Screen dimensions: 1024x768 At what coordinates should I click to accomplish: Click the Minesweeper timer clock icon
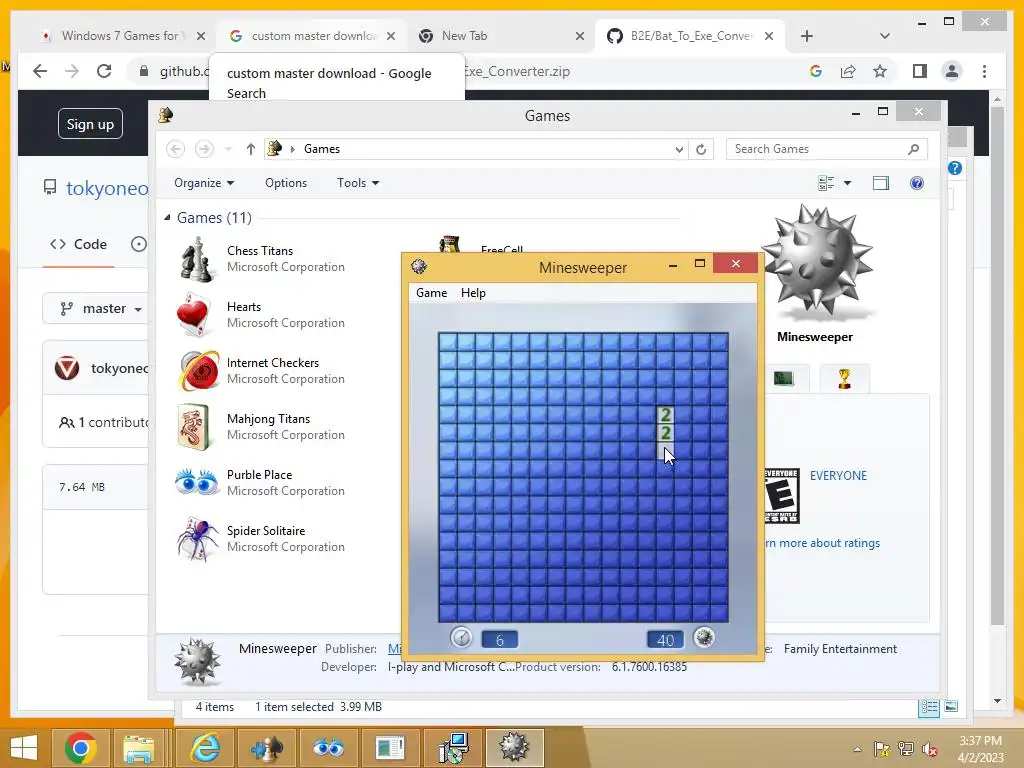tap(461, 637)
